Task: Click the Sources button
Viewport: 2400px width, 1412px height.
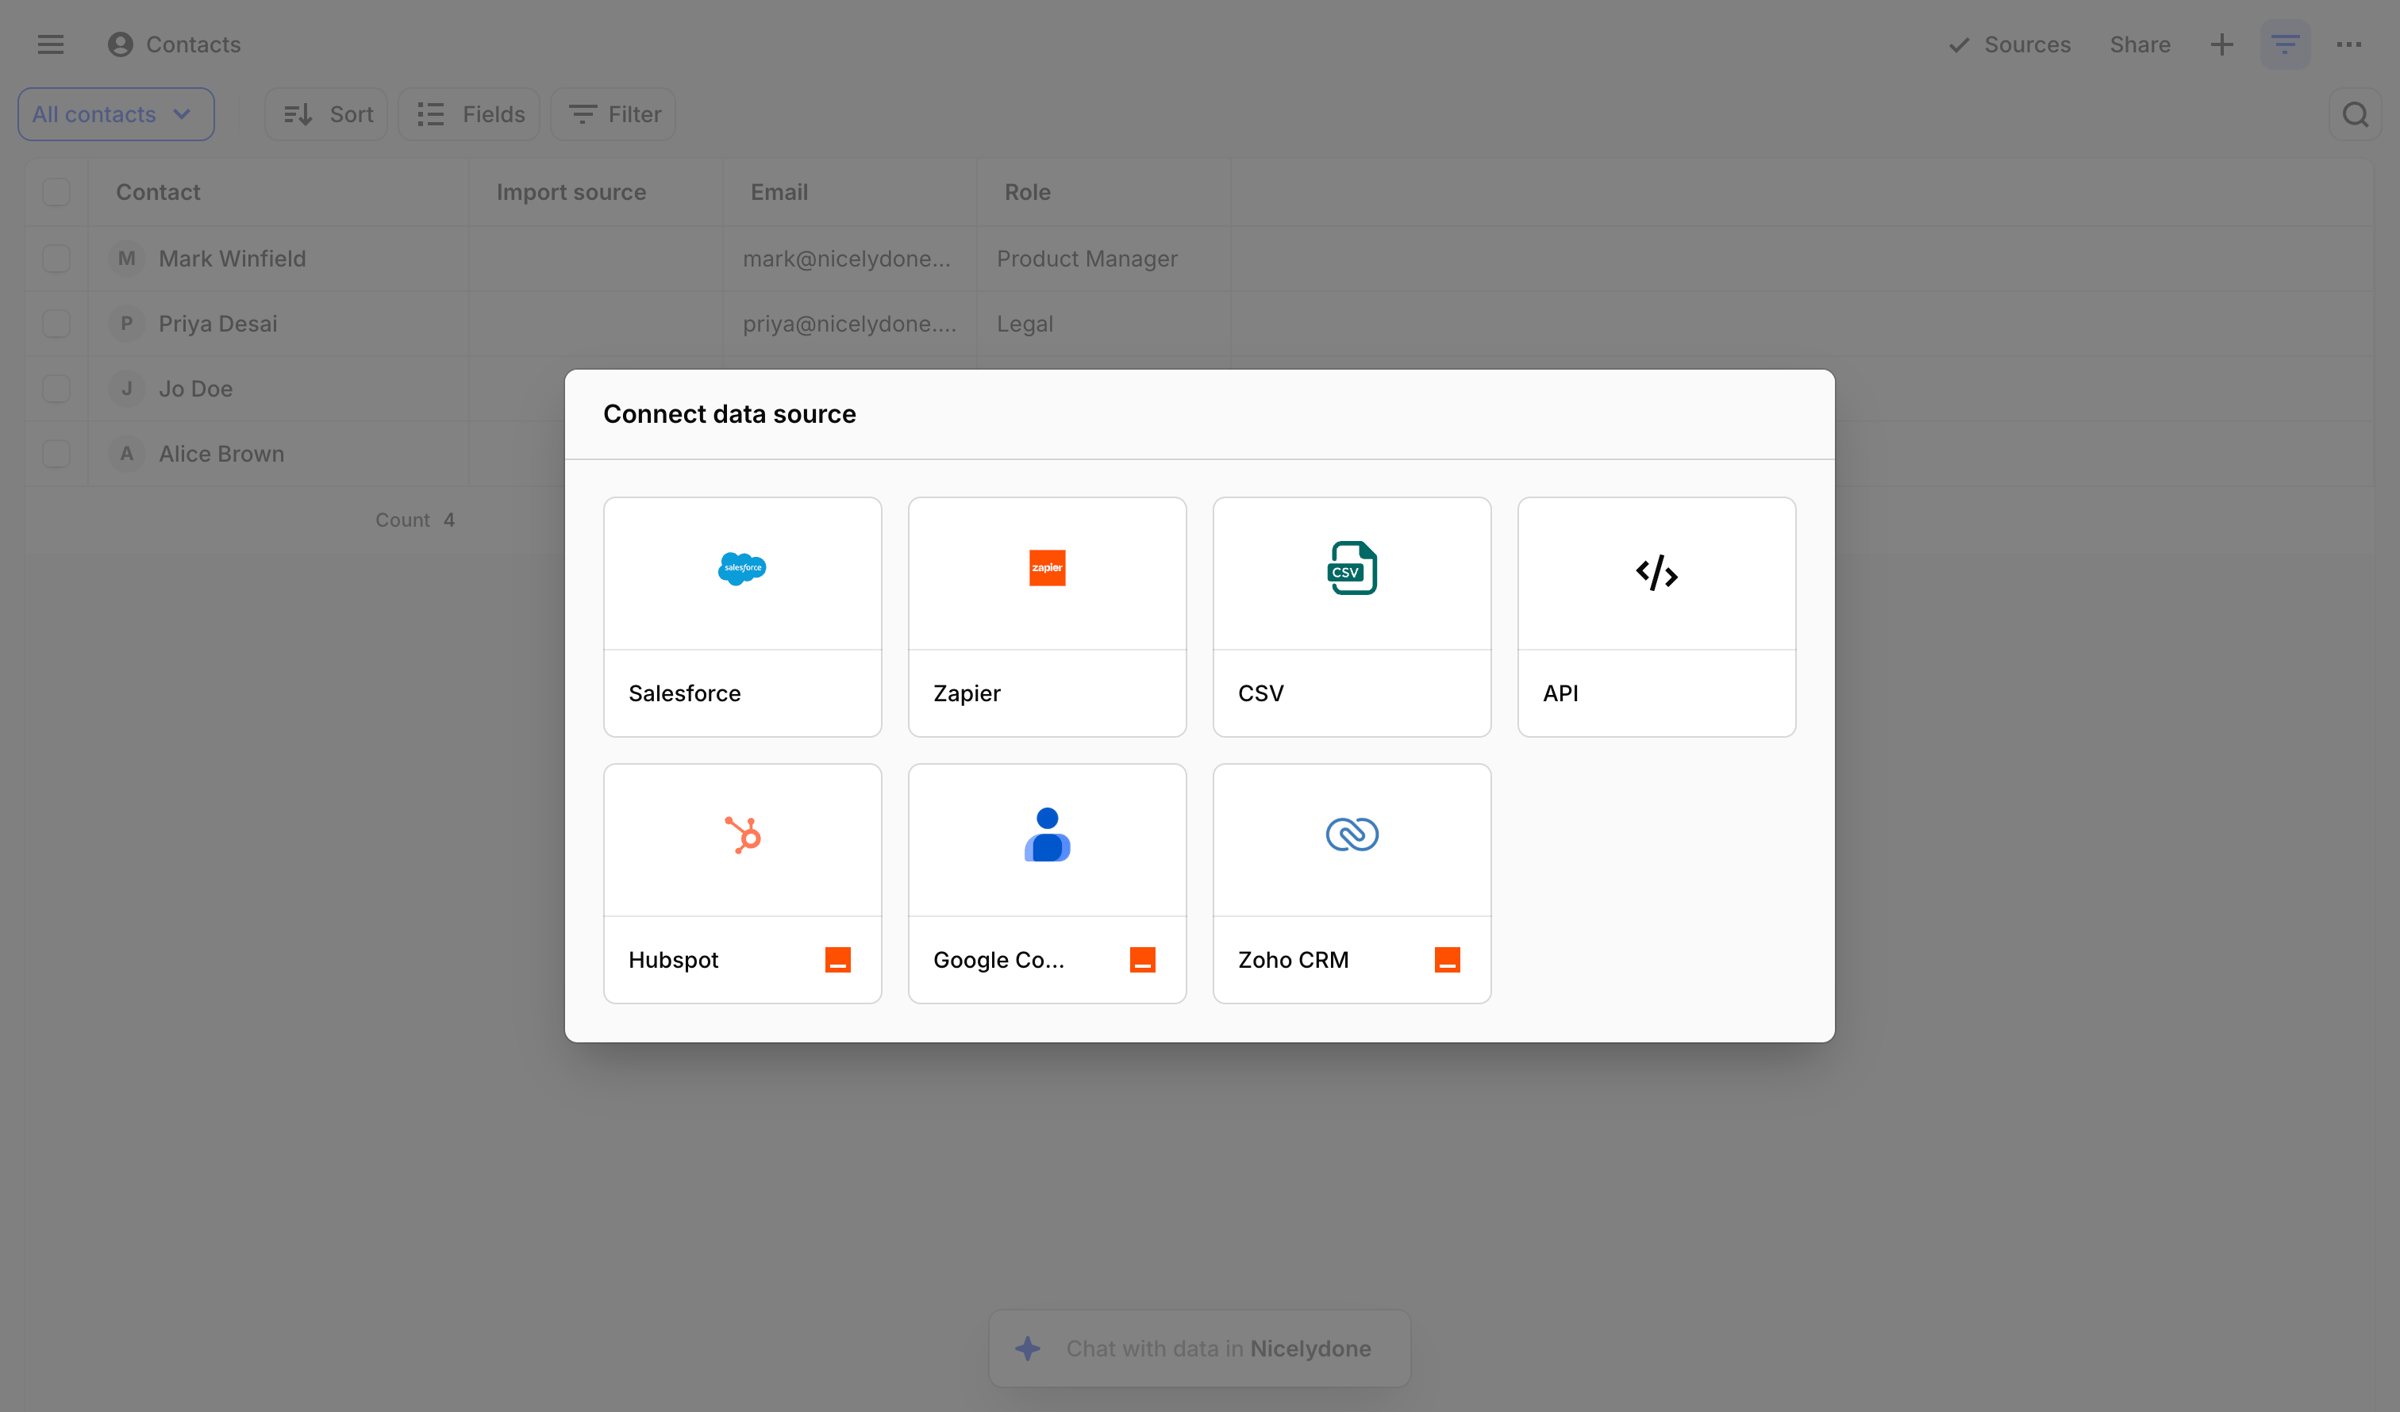Action: click(2010, 44)
